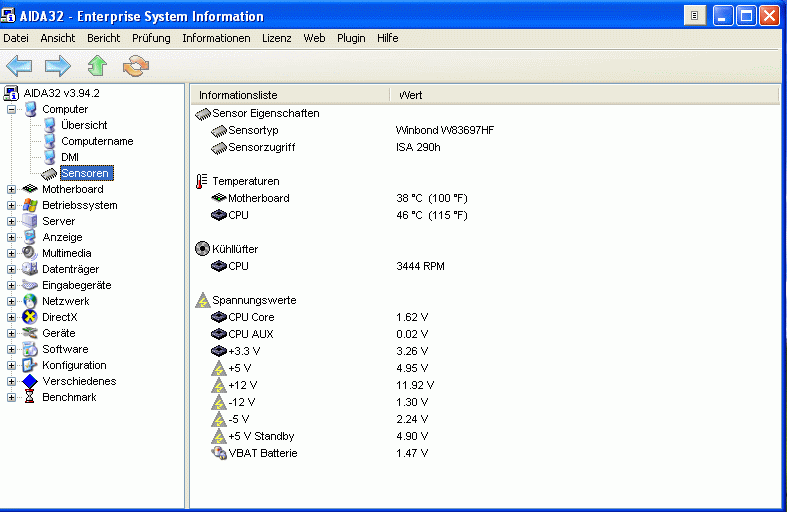Open the Informationen menu
The height and width of the screenshot is (512, 787).
(216, 38)
